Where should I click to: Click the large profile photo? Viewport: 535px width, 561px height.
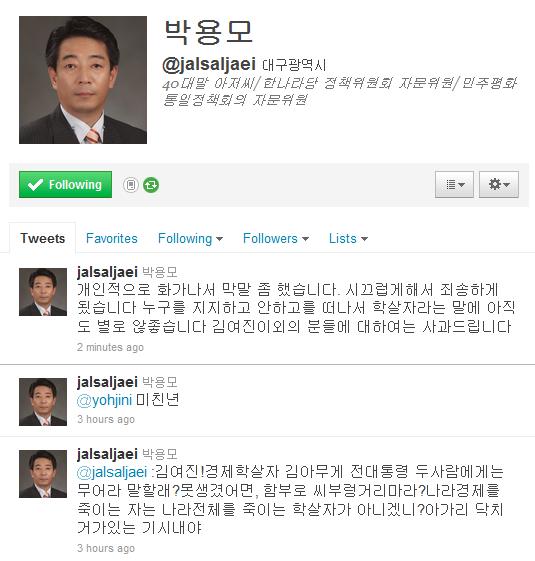tap(83, 80)
